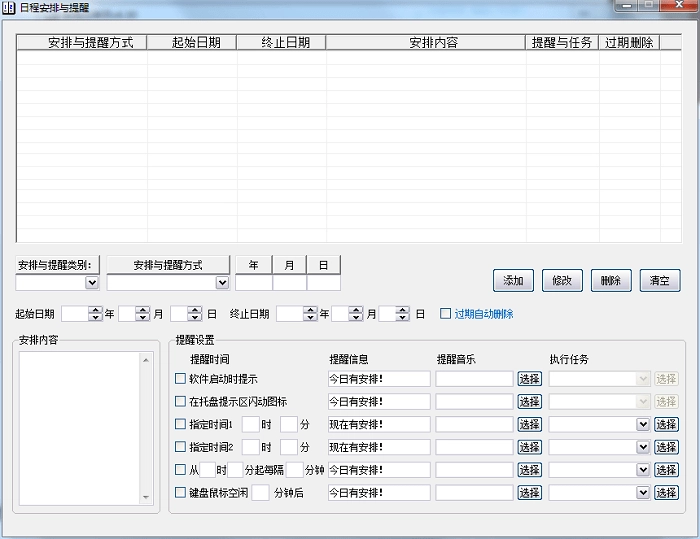The image size is (700, 539).
Task: Click the 修改 (Modify) button
Action: tap(562, 281)
